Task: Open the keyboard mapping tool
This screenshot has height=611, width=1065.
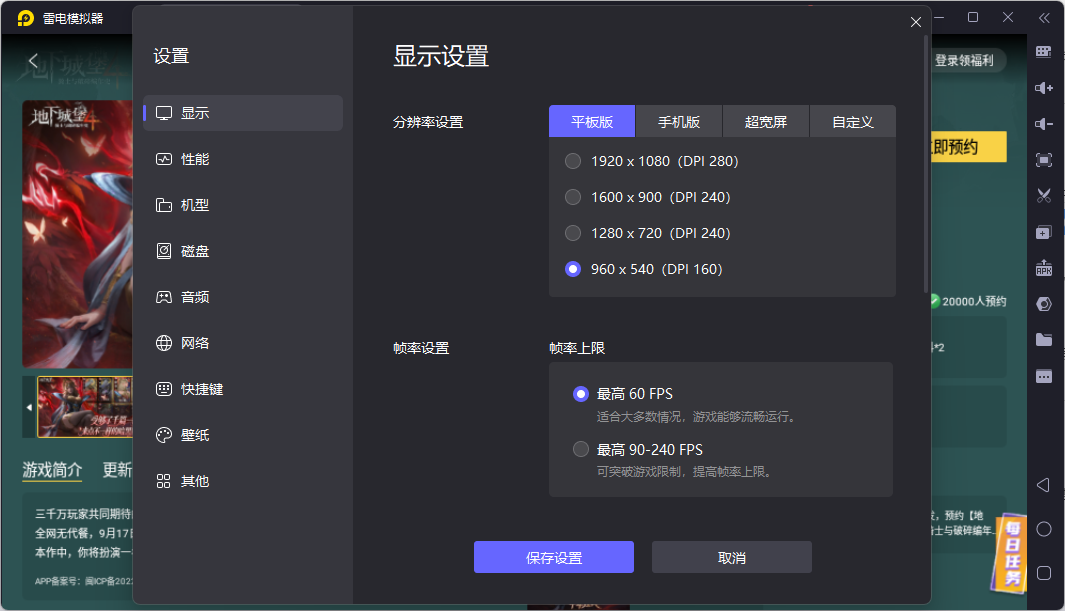Action: (x=1044, y=51)
